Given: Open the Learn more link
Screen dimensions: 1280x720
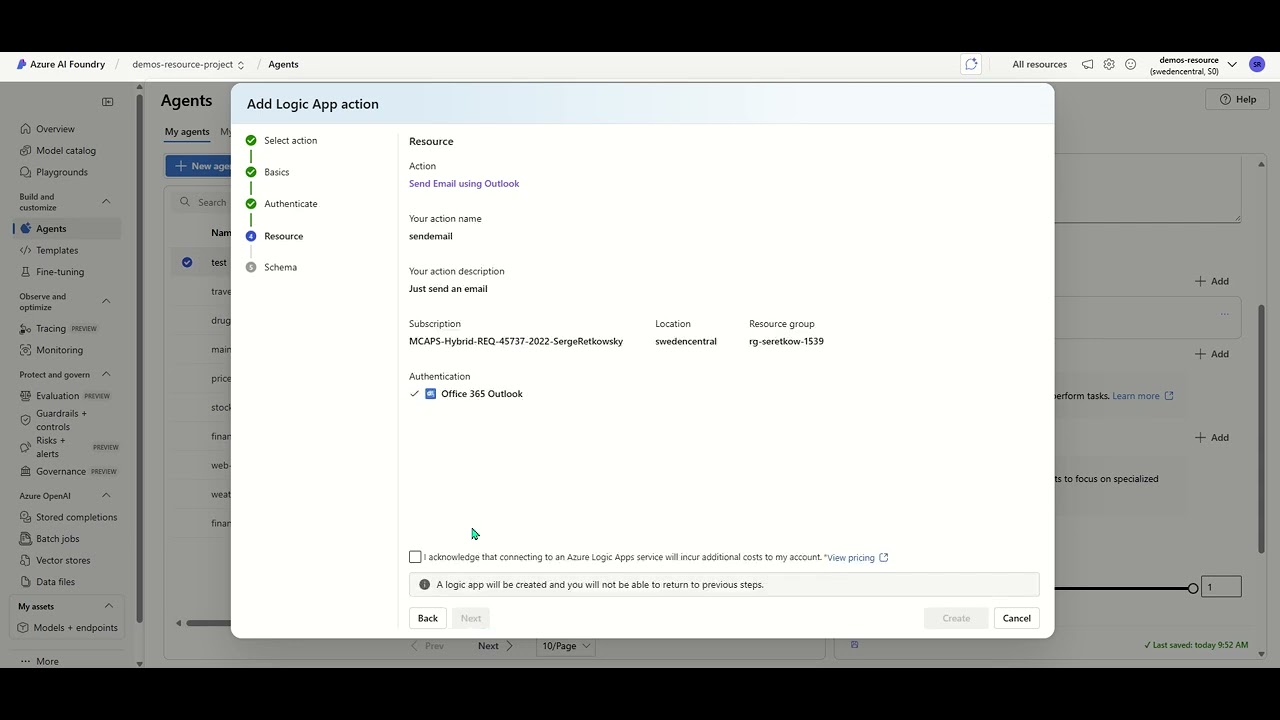Looking at the screenshot, I should 1143,396.
